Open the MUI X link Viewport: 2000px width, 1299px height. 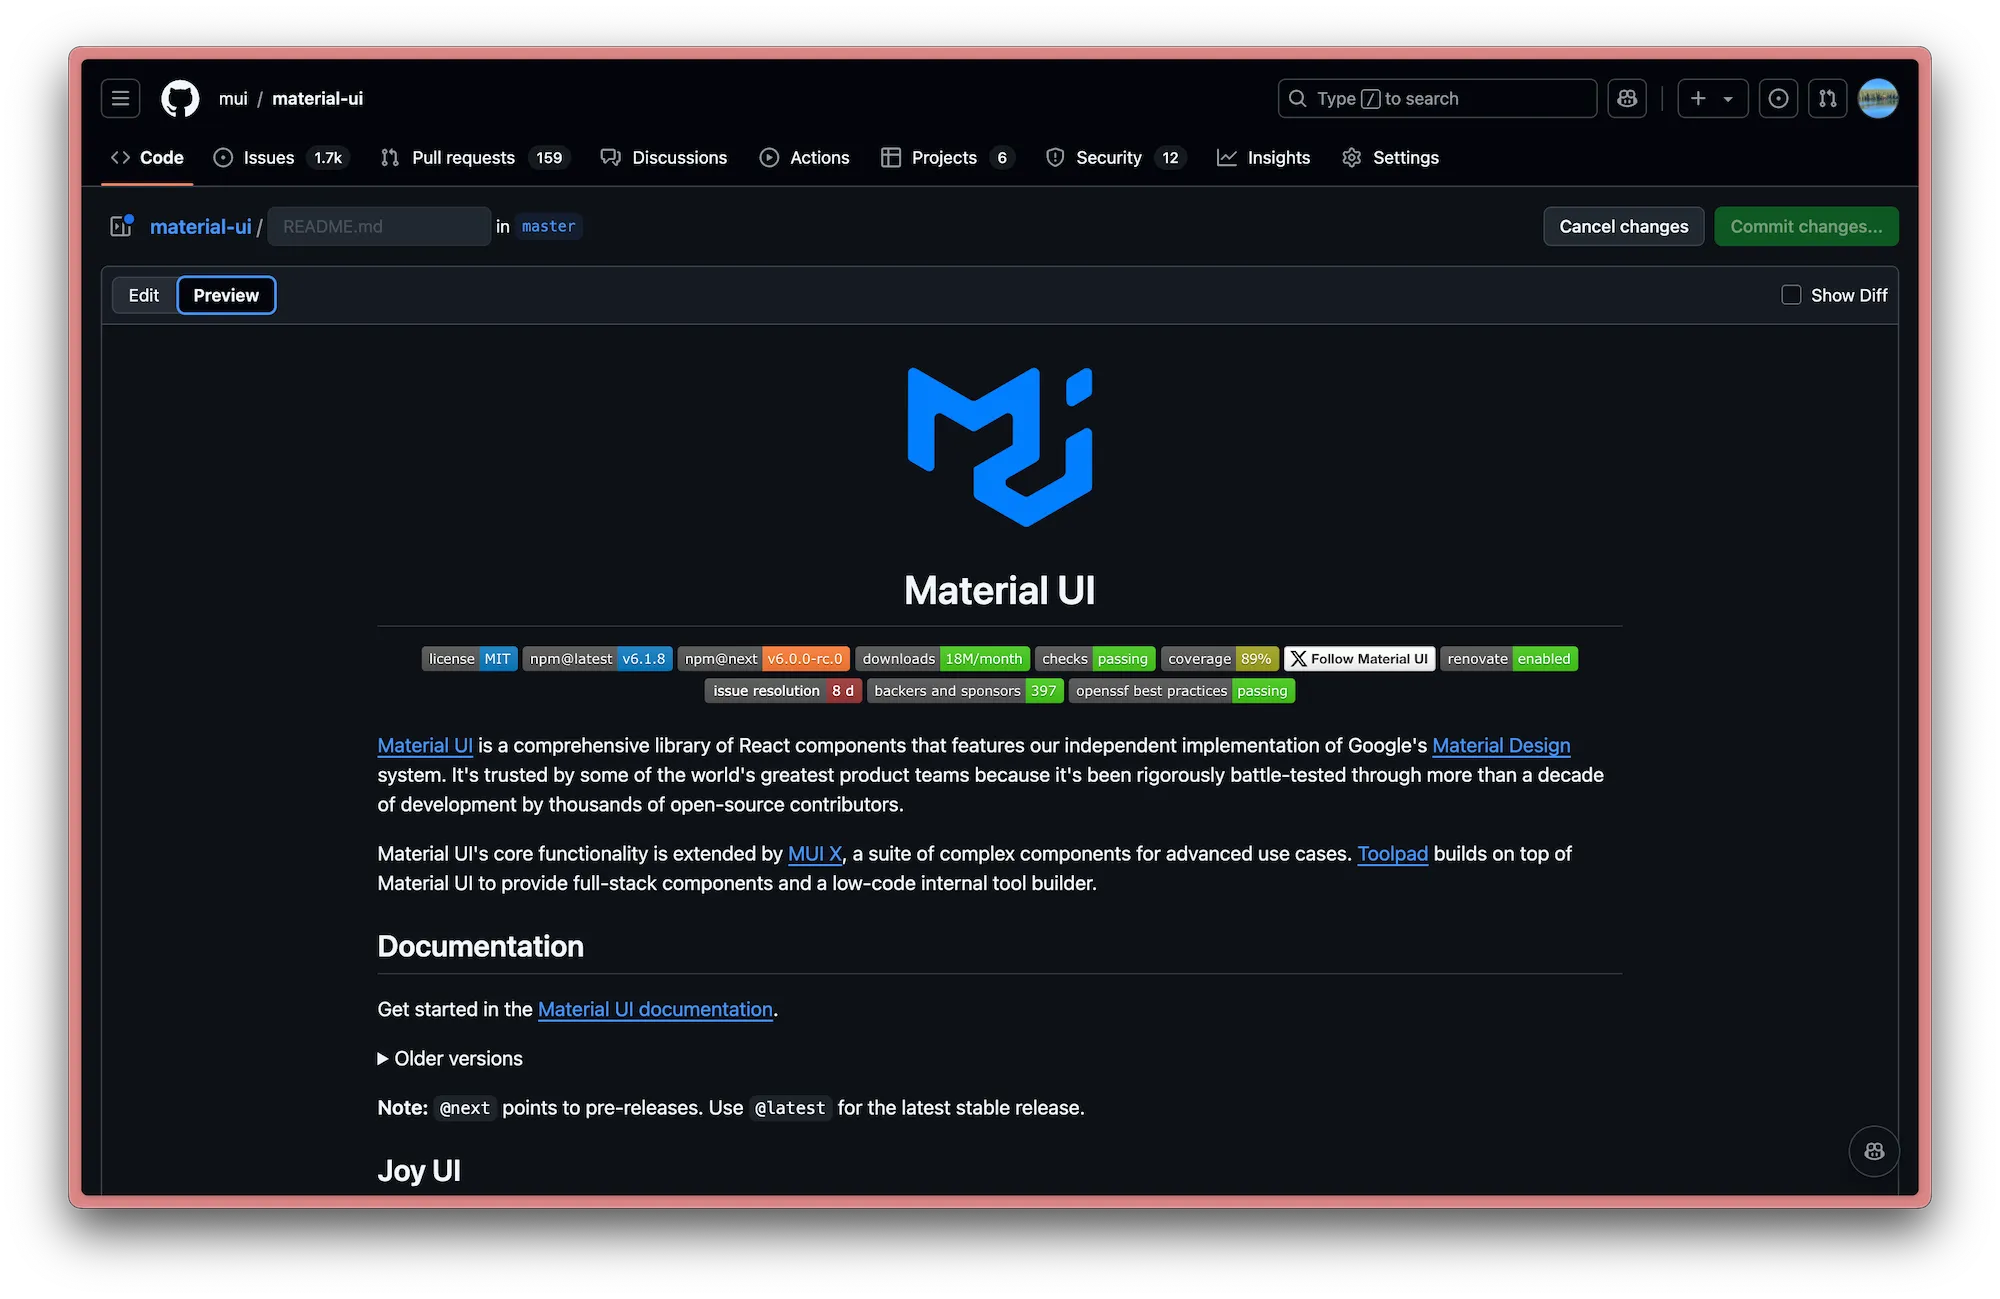tap(815, 854)
